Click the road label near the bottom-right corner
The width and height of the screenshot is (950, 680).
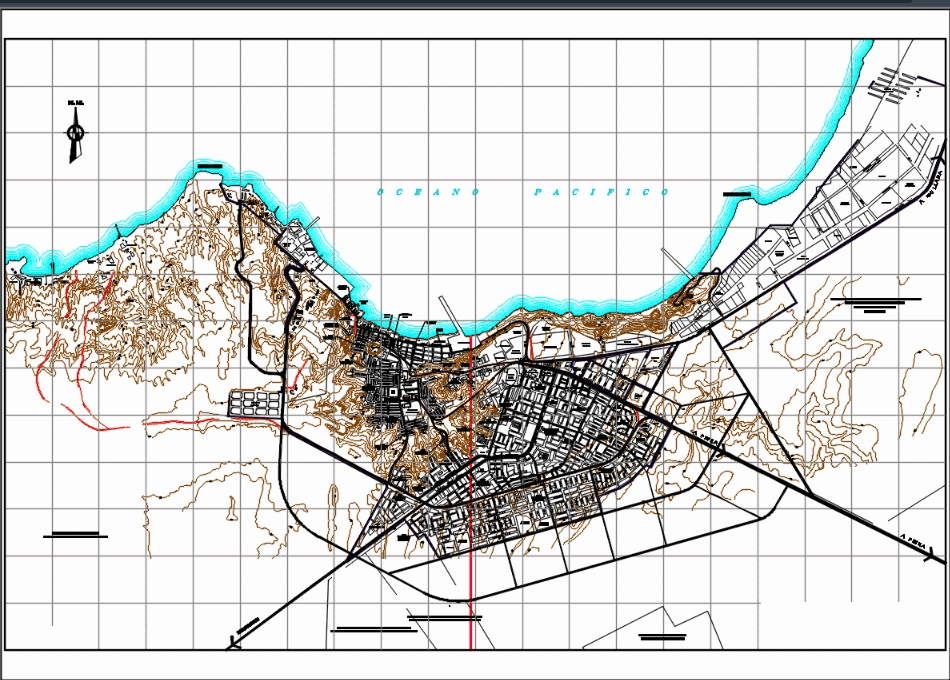click(x=912, y=541)
